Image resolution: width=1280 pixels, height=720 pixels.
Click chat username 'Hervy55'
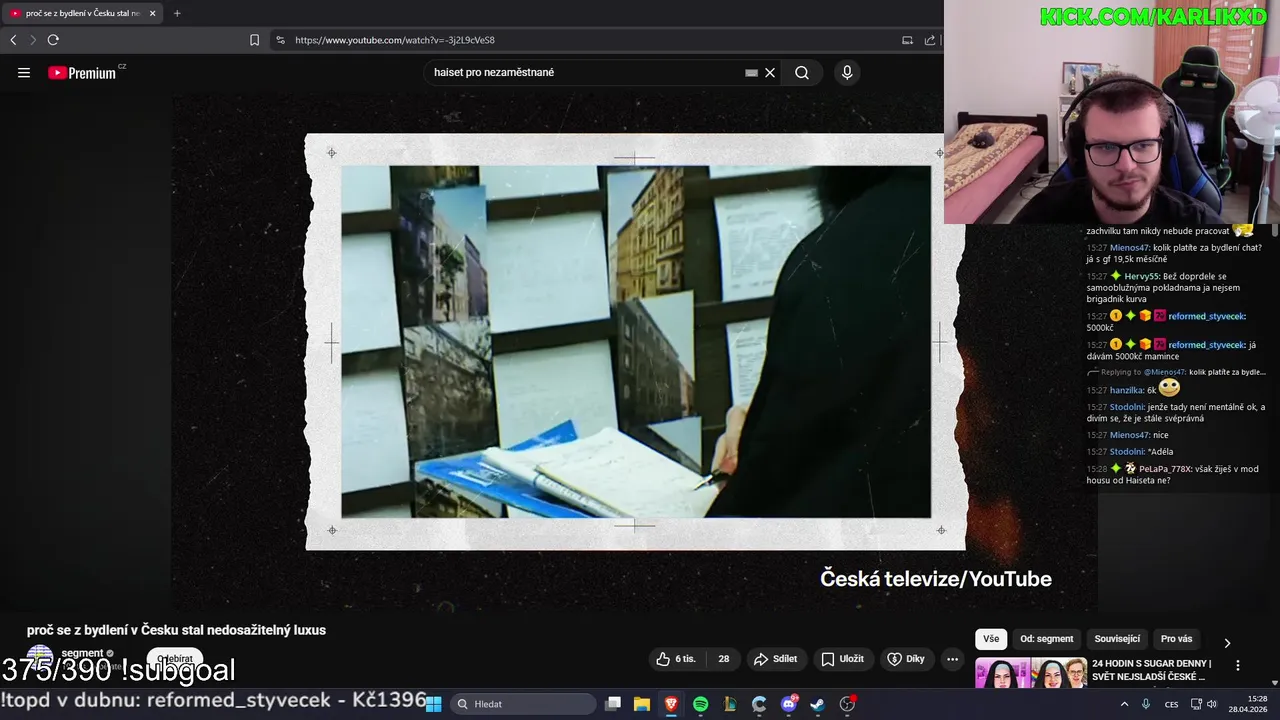[x=1143, y=276]
